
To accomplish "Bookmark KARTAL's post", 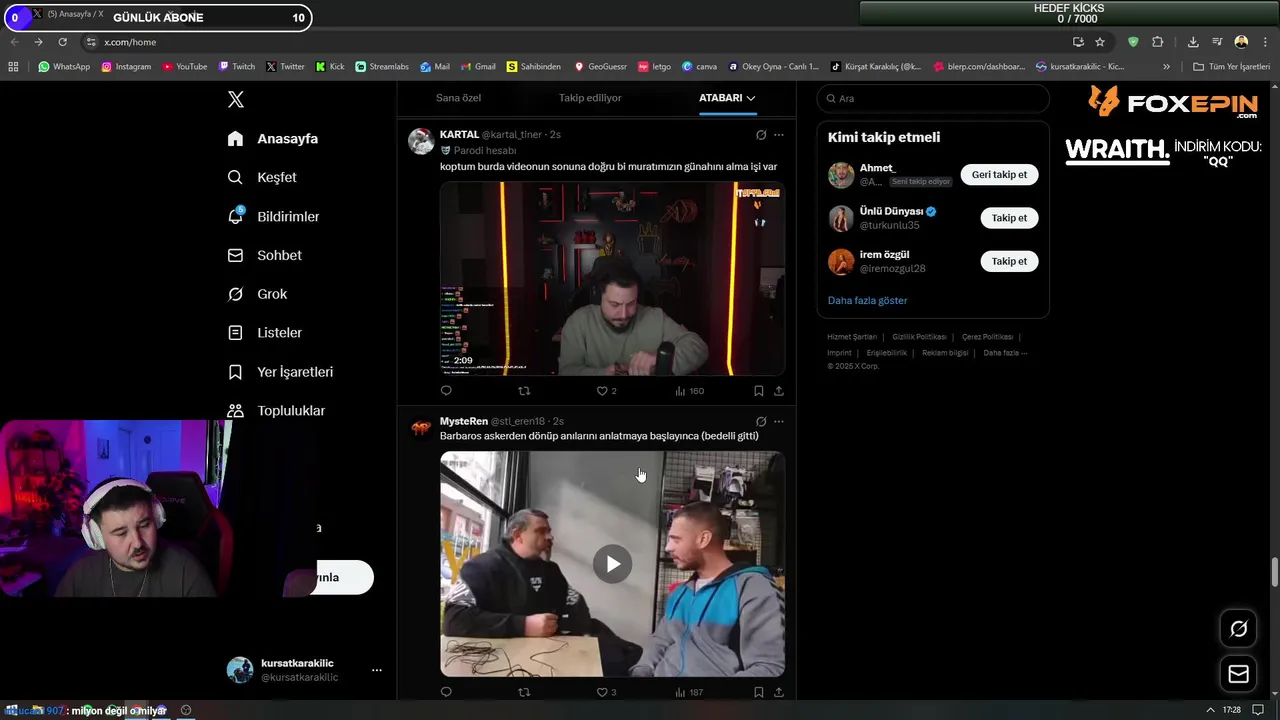I will coord(759,391).
